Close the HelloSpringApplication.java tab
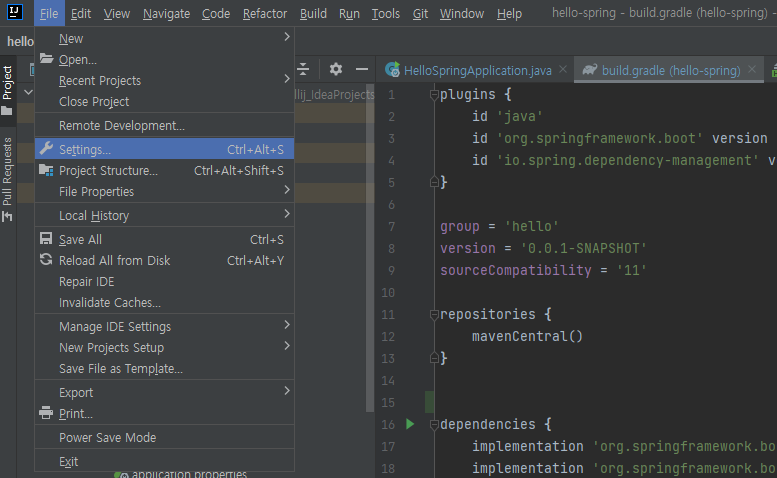The image size is (777, 478). (x=563, y=69)
